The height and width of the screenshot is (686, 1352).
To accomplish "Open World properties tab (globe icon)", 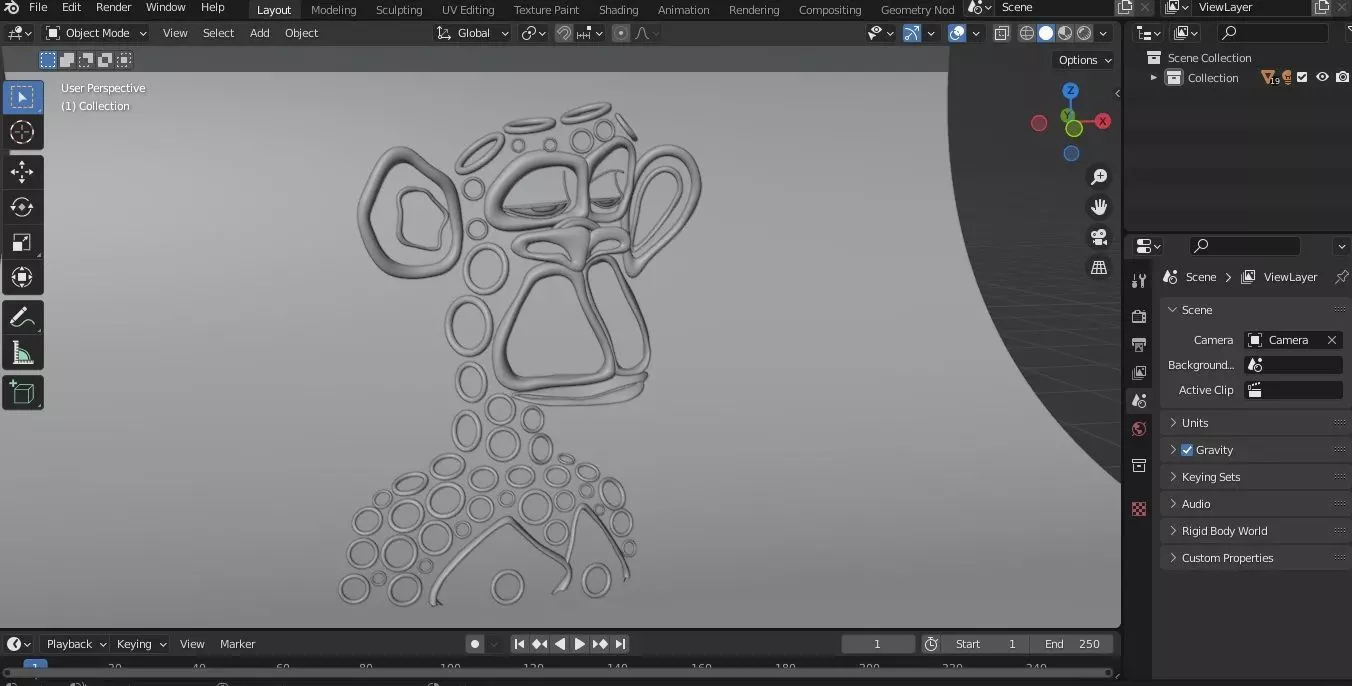I will coord(1139,429).
